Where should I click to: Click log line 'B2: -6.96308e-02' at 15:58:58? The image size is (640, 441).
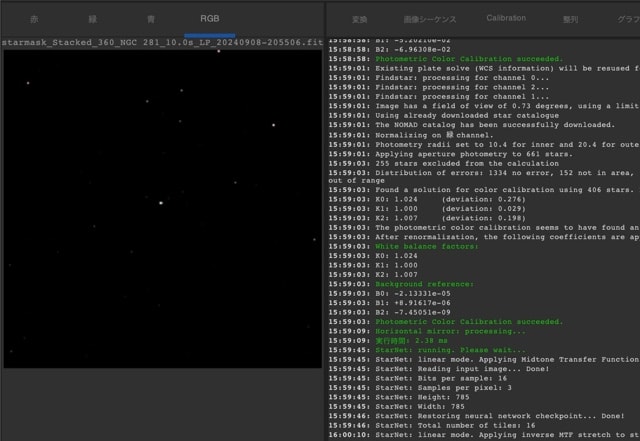(x=389, y=49)
